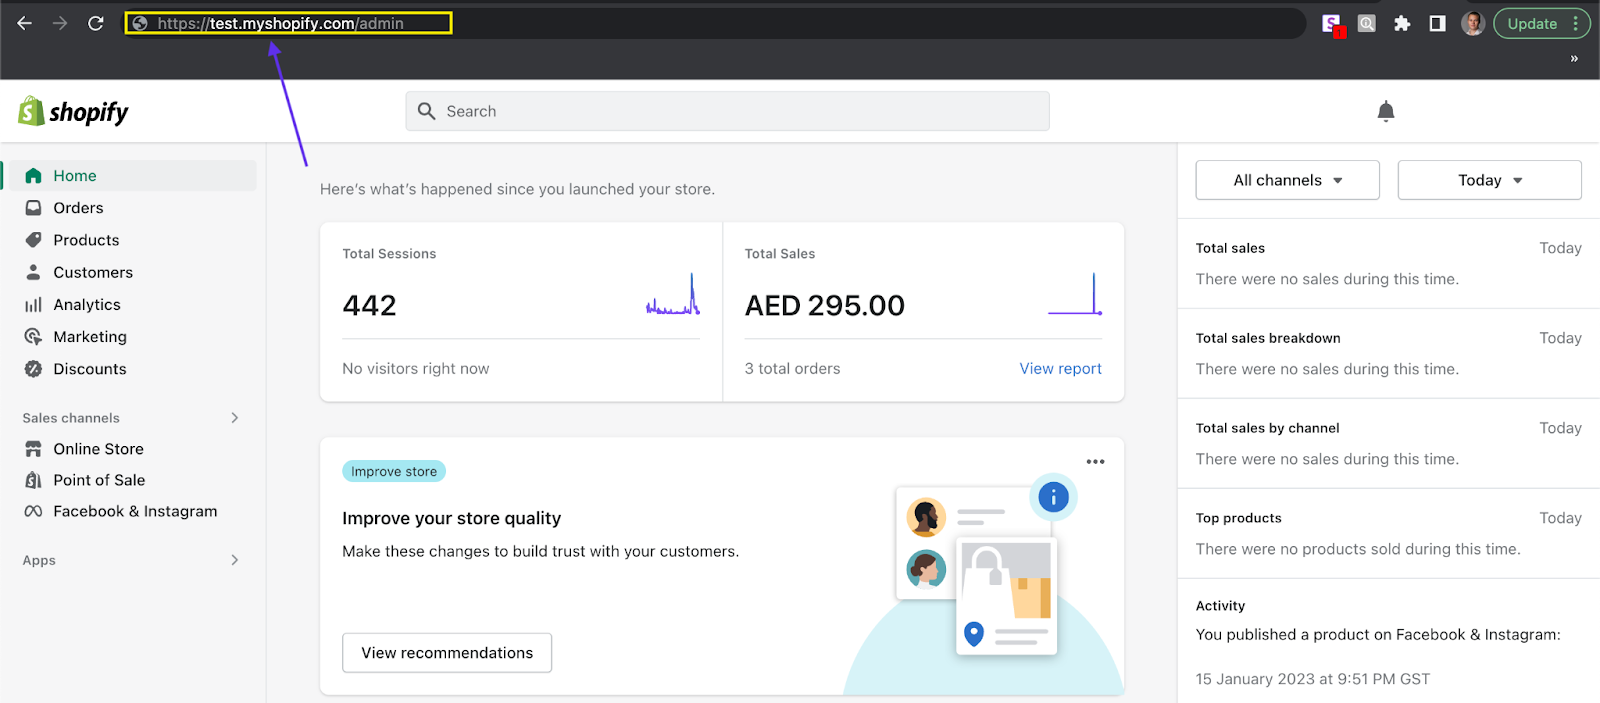Toggle the browser side panel icon

pyautogui.click(x=1437, y=23)
